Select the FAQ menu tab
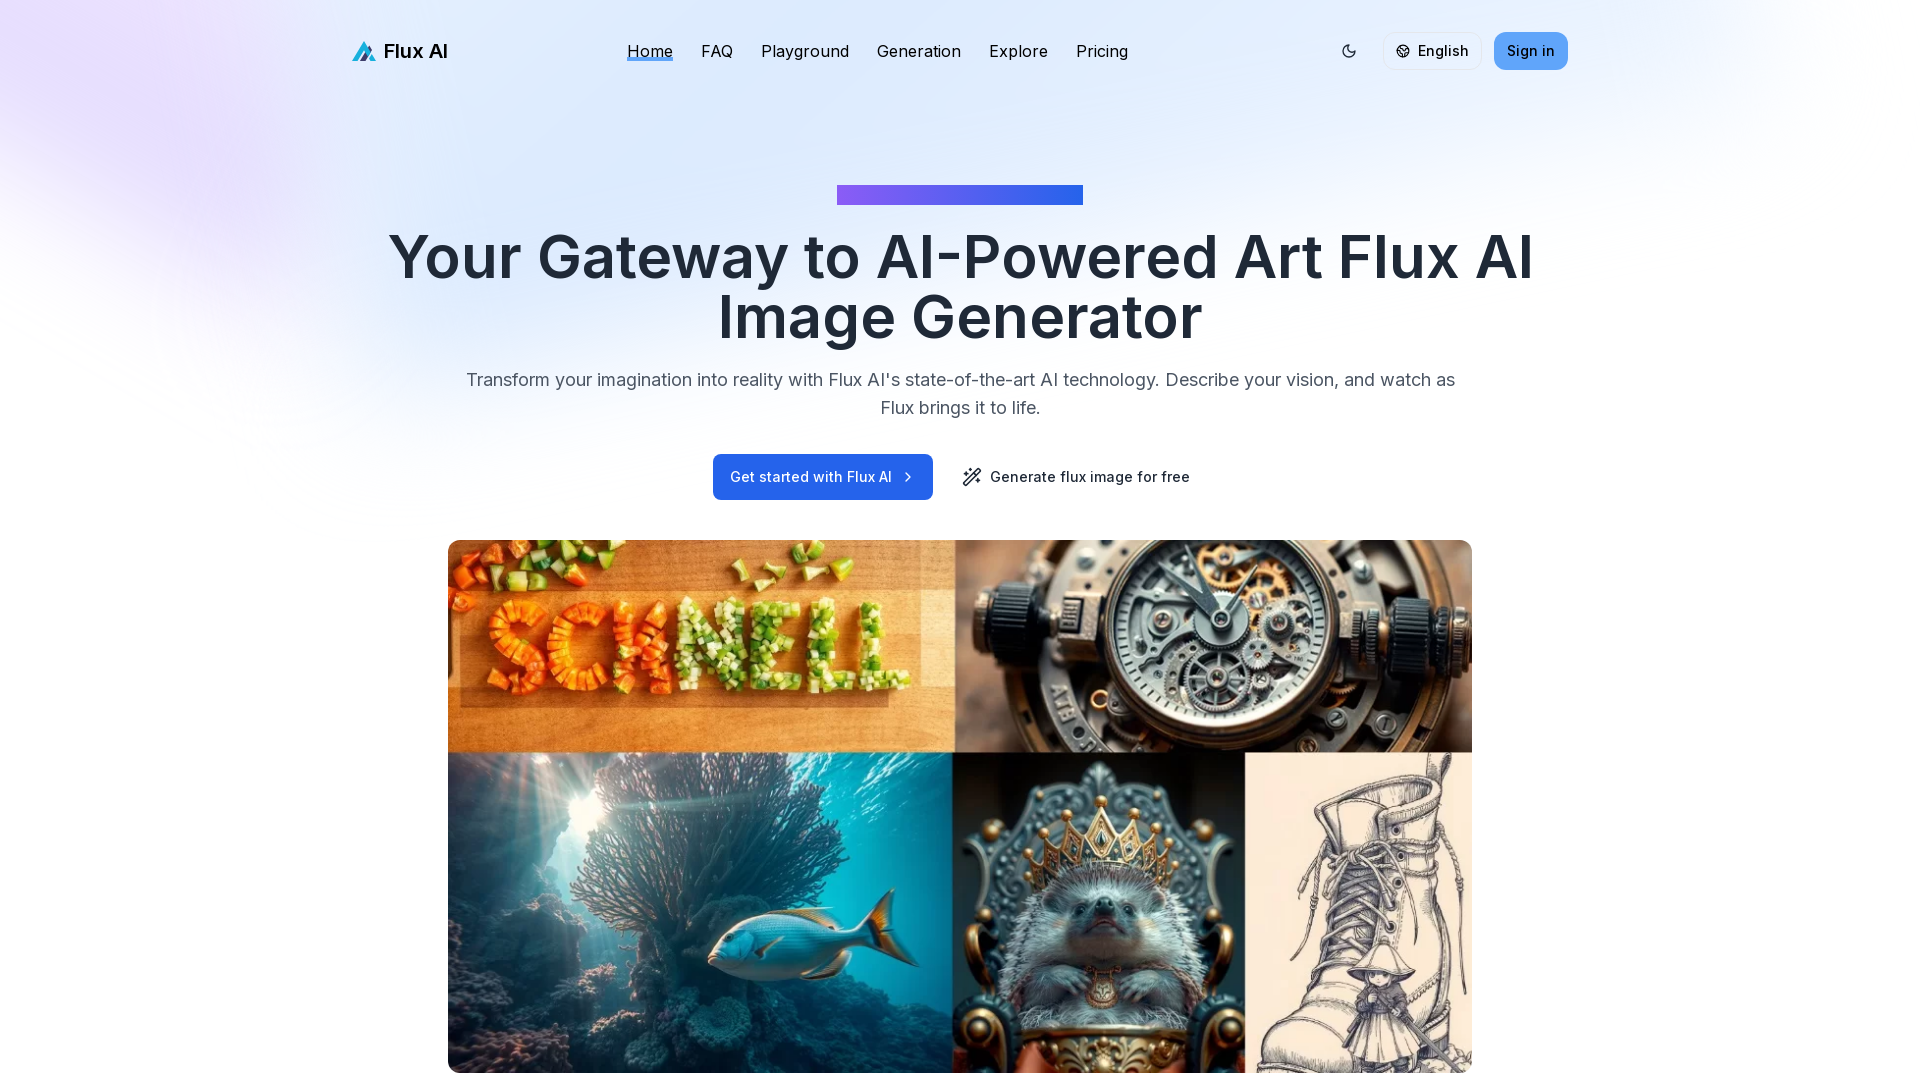1920x1080 pixels. (716, 50)
